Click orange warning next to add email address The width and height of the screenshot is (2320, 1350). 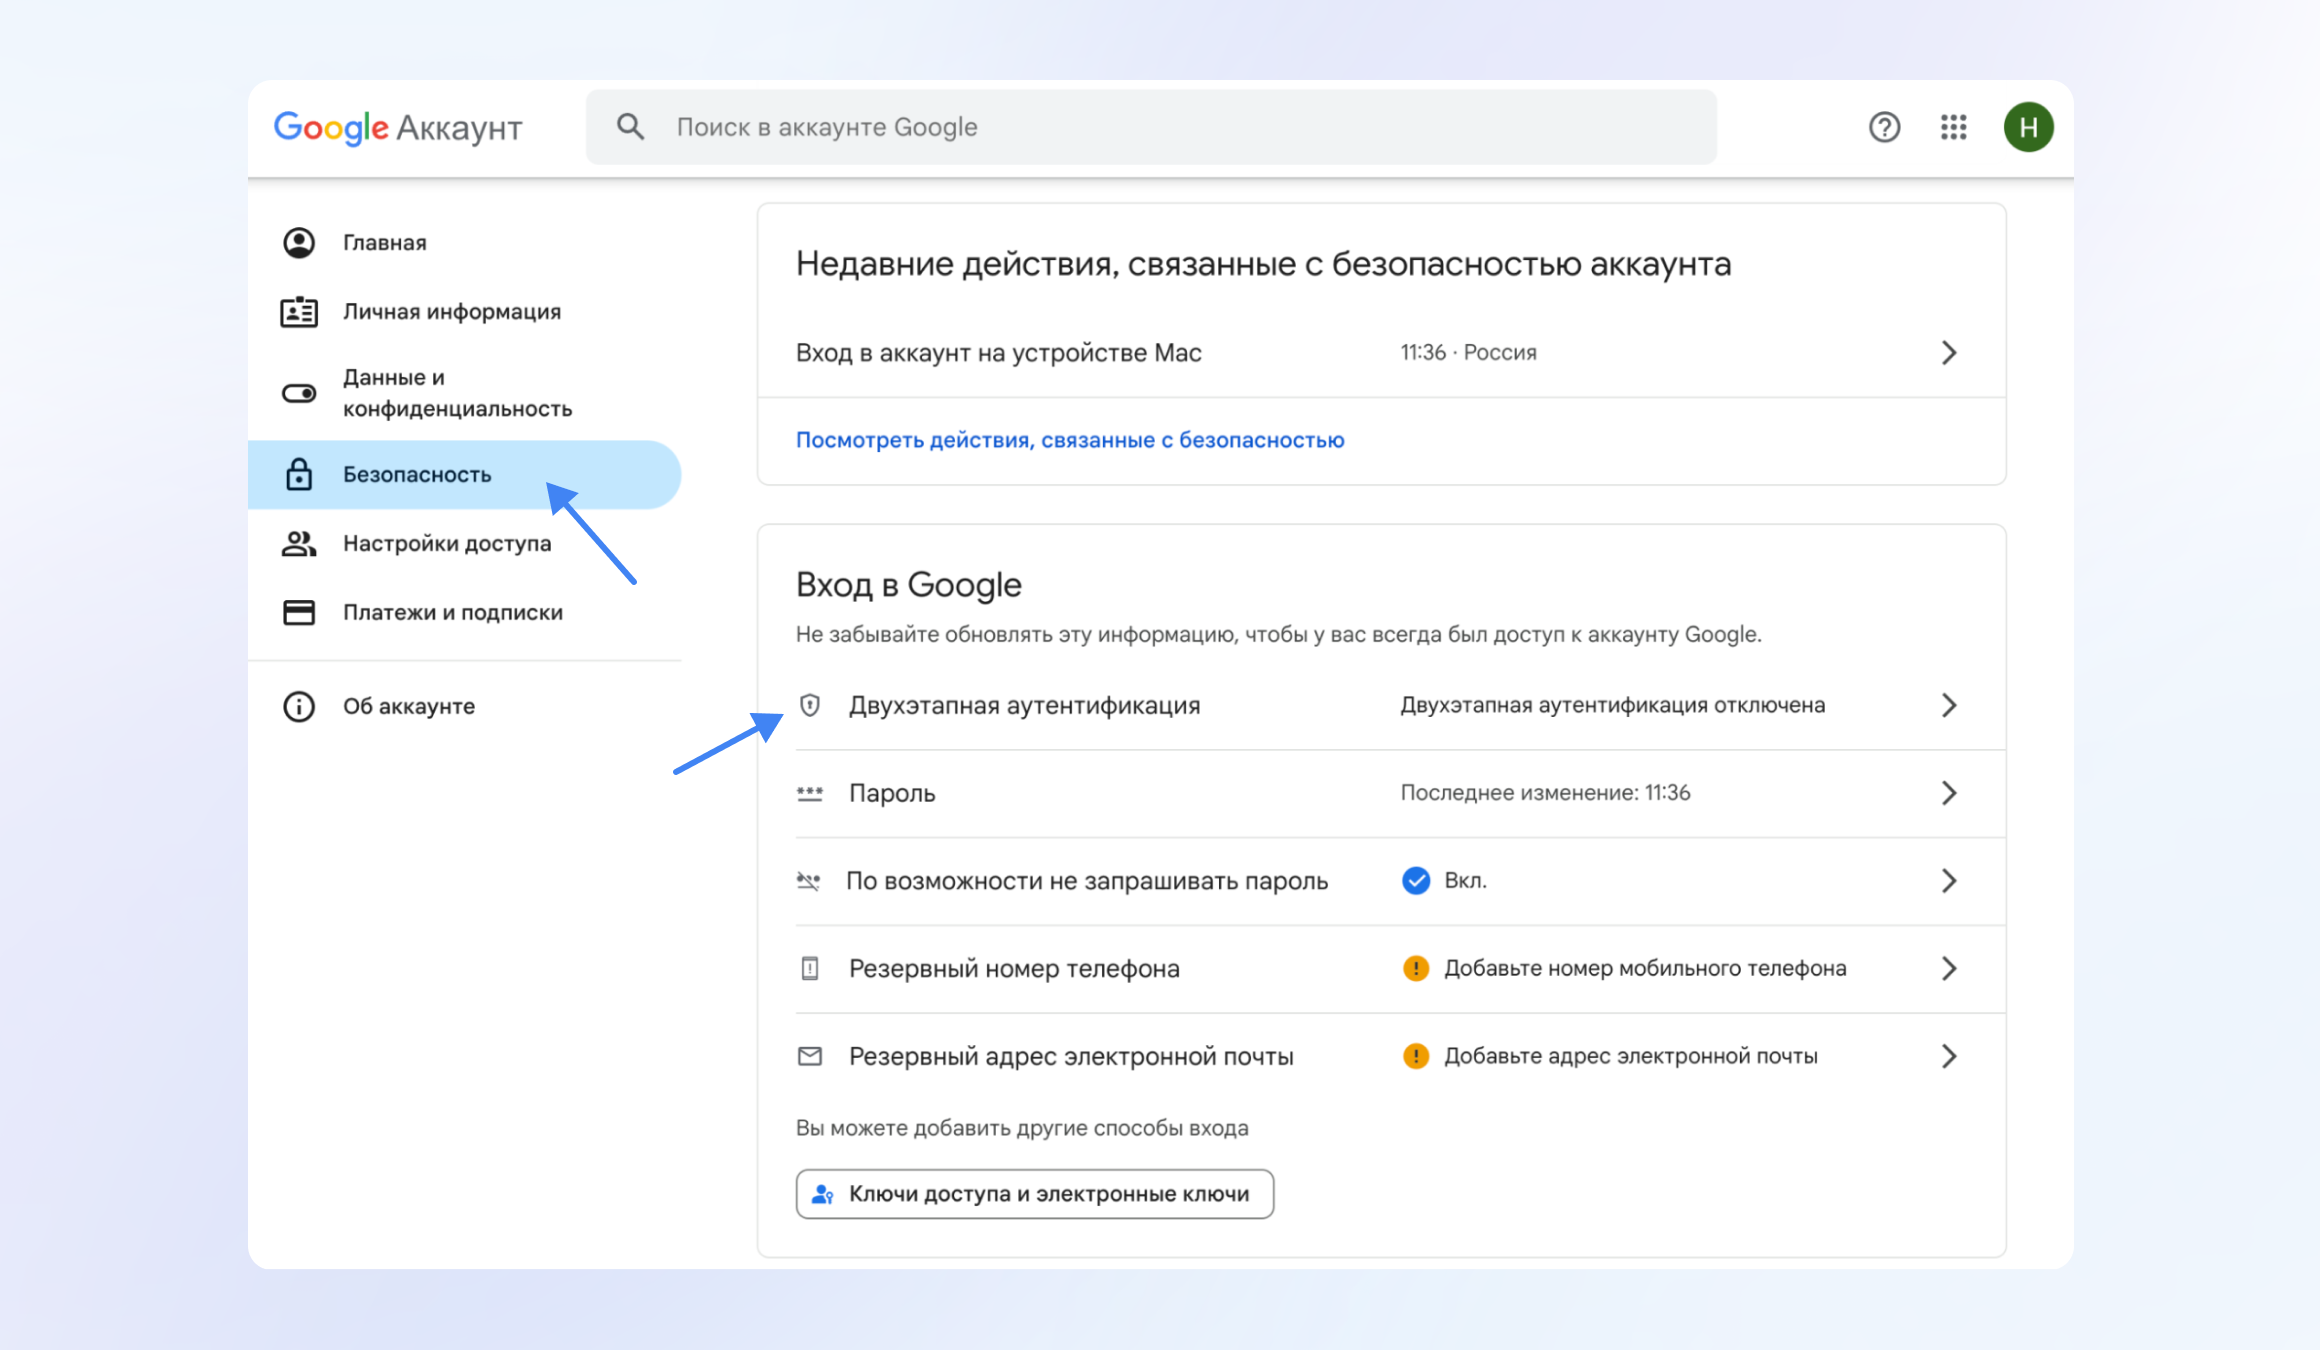[x=1416, y=1056]
